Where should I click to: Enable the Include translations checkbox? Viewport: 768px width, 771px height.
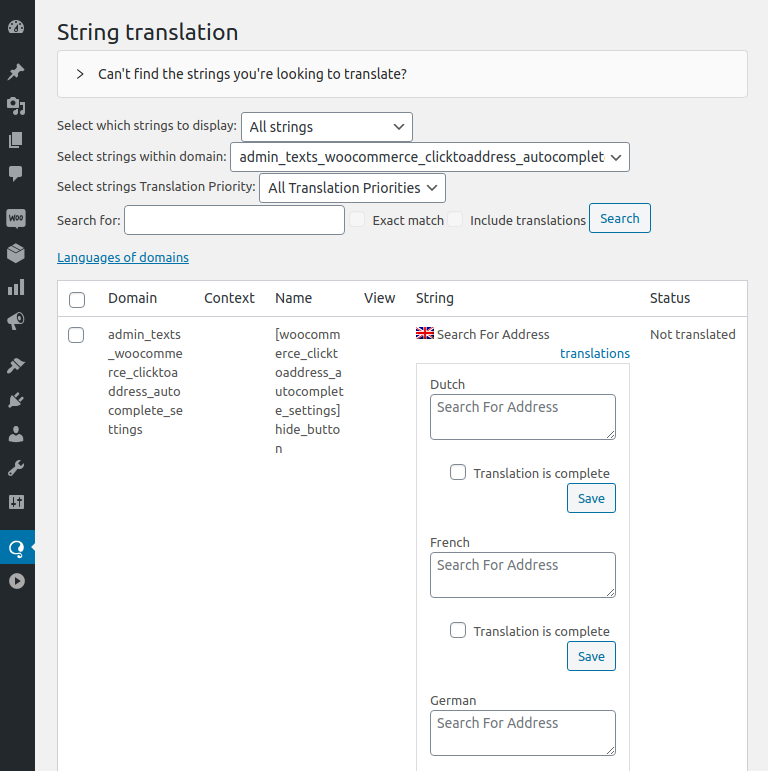(x=455, y=219)
